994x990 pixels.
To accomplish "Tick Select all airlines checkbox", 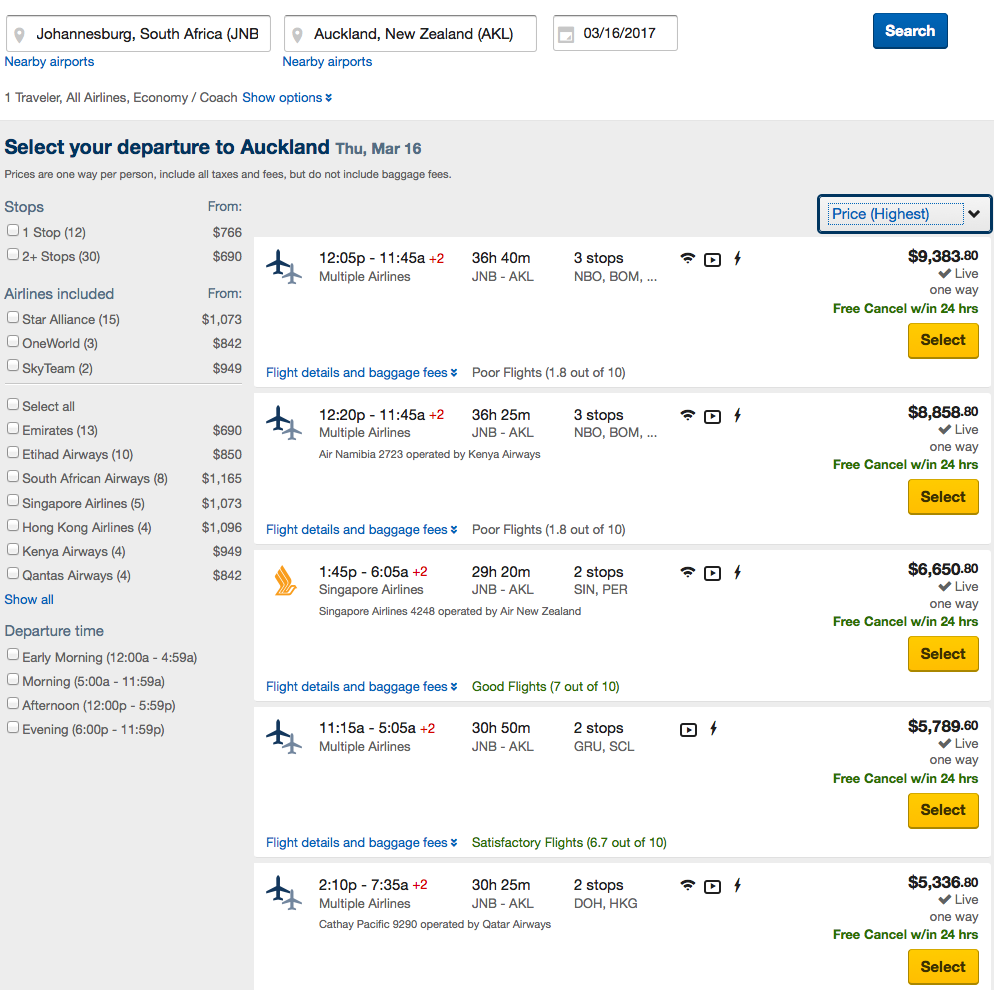I will [x=13, y=404].
